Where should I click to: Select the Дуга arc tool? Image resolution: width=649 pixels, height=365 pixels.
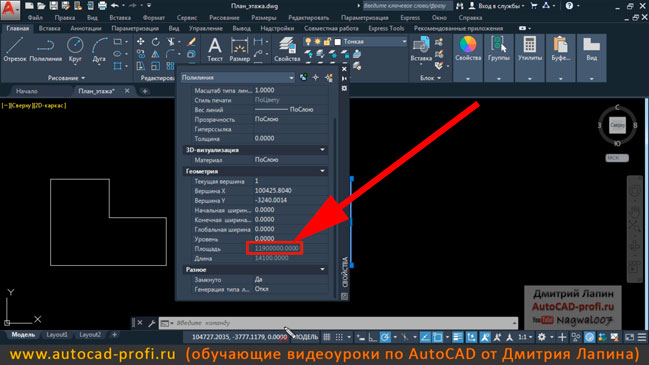[x=99, y=49]
